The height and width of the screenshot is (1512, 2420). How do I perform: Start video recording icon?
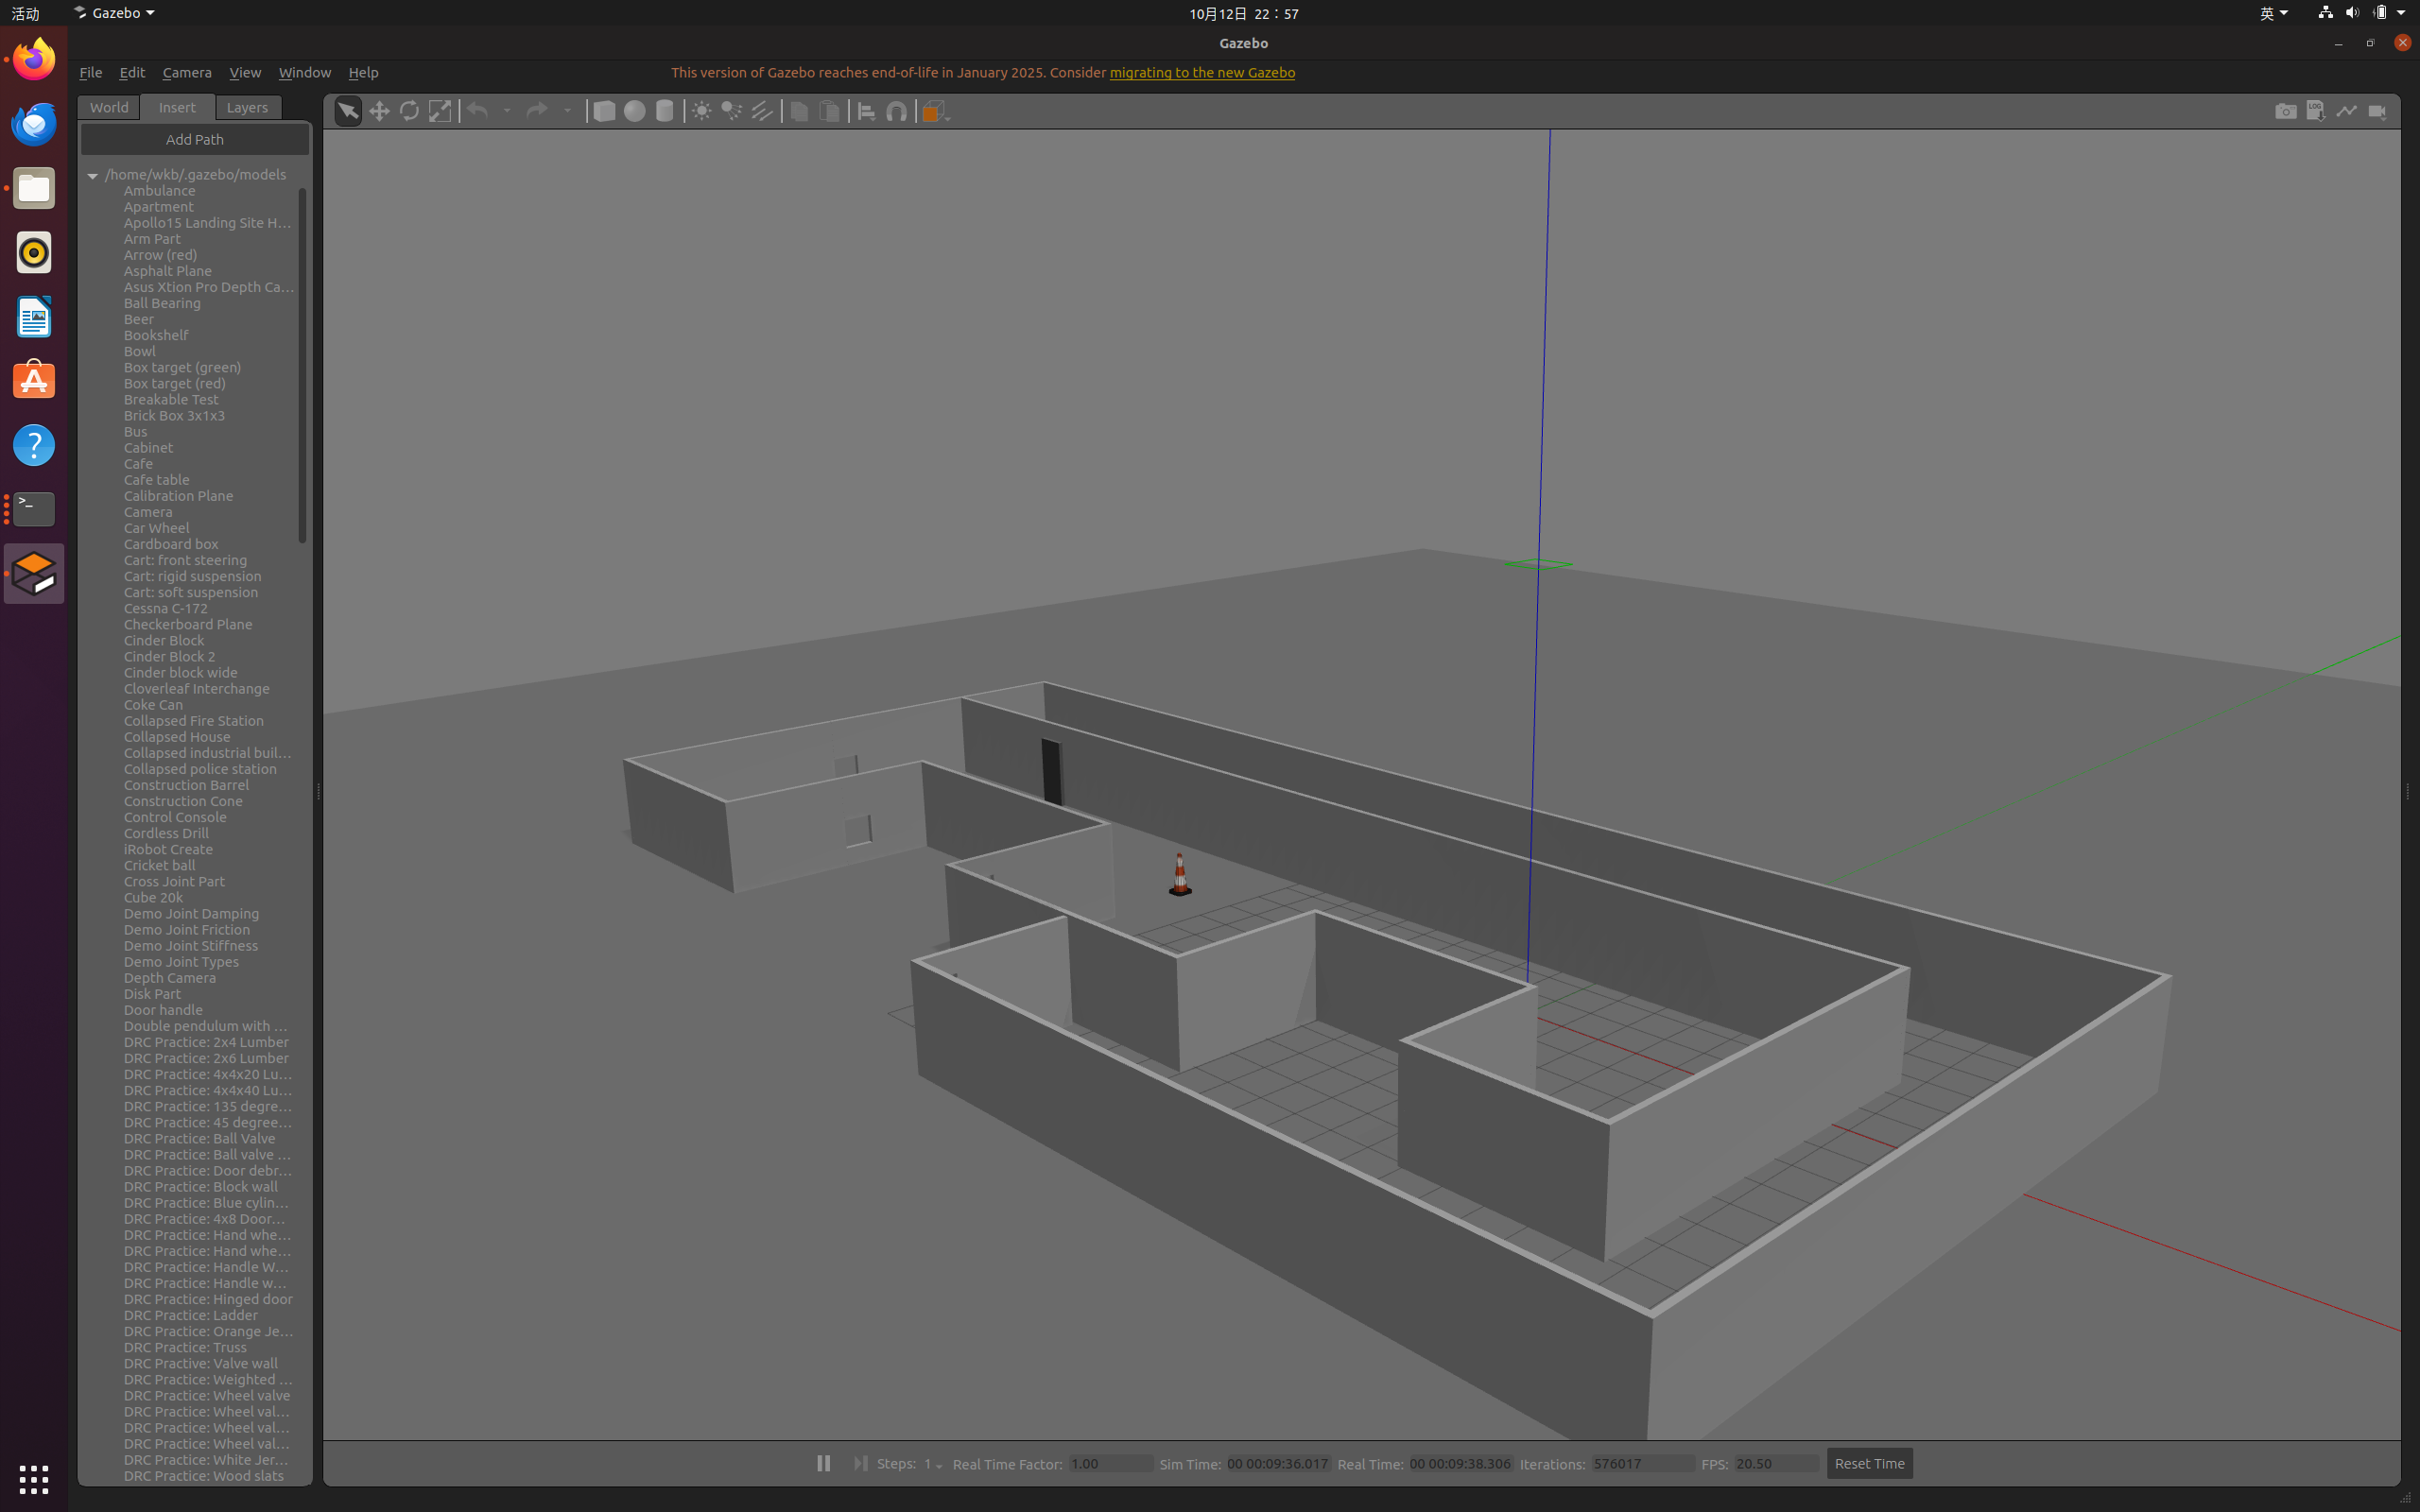[x=2378, y=111]
